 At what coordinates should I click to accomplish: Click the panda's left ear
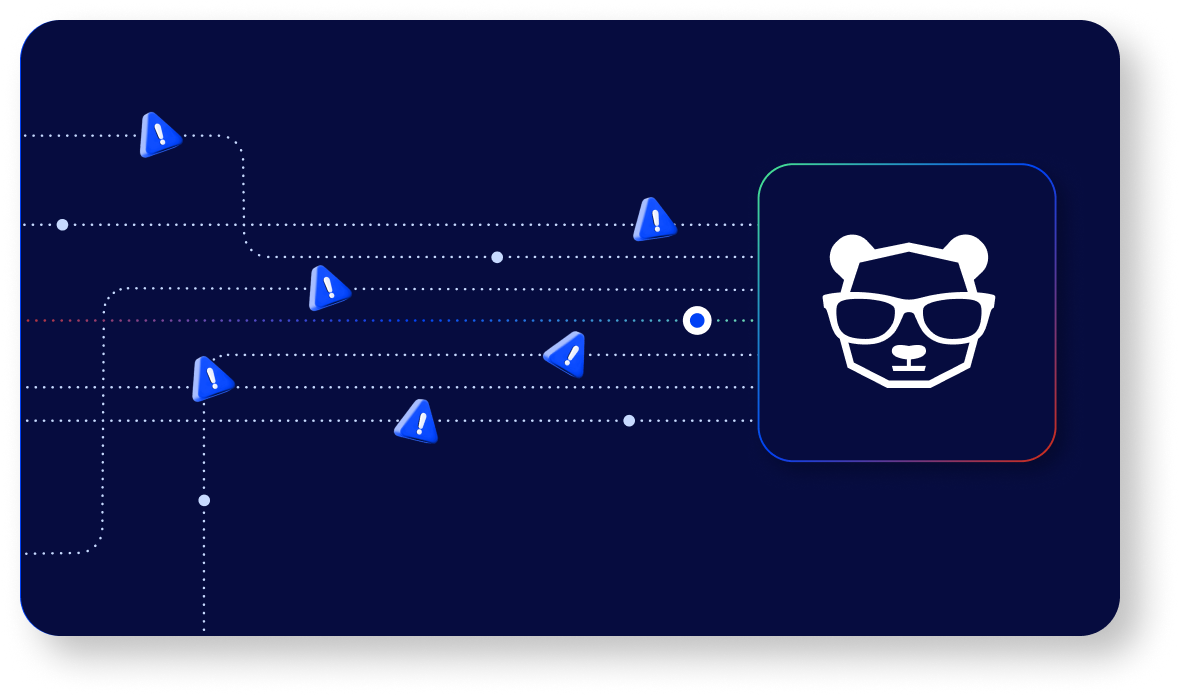[x=851, y=254]
